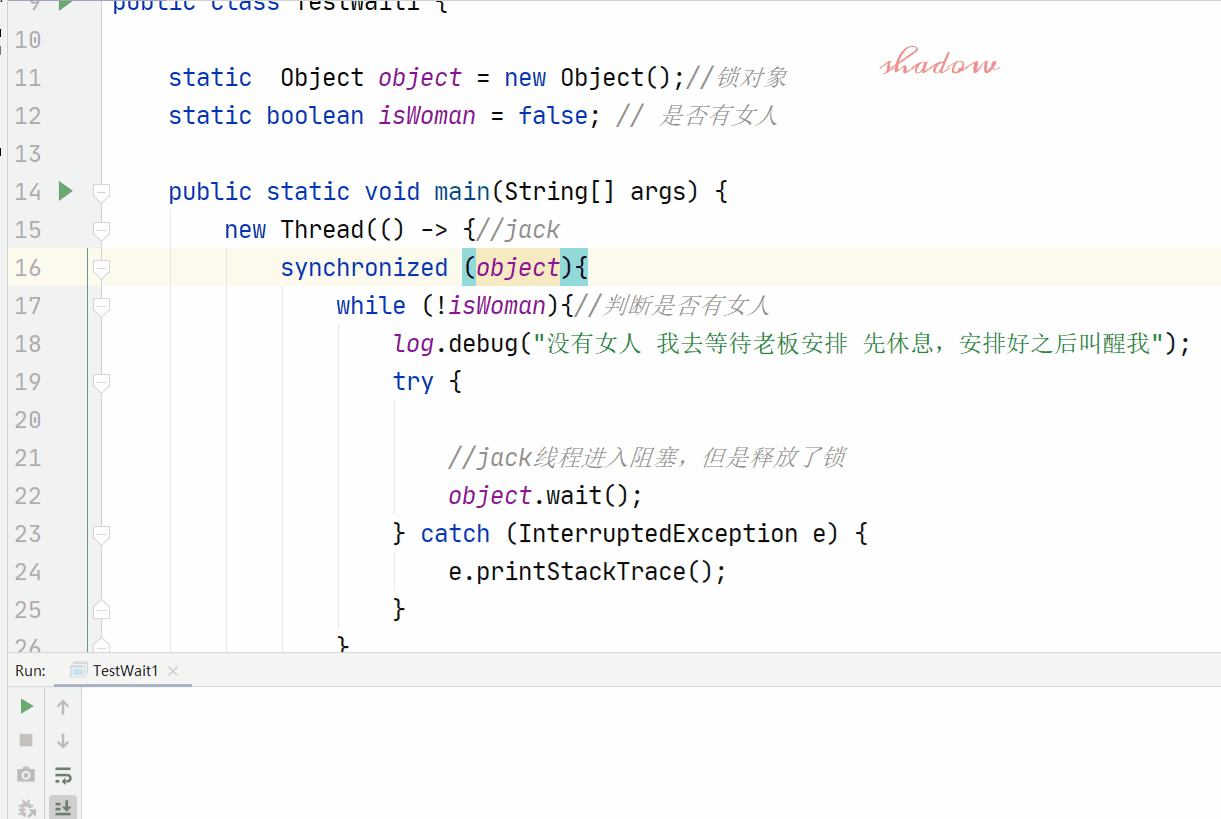Click 'Thread' on line 15
This screenshot has width=1221, height=819.
coord(322,230)
